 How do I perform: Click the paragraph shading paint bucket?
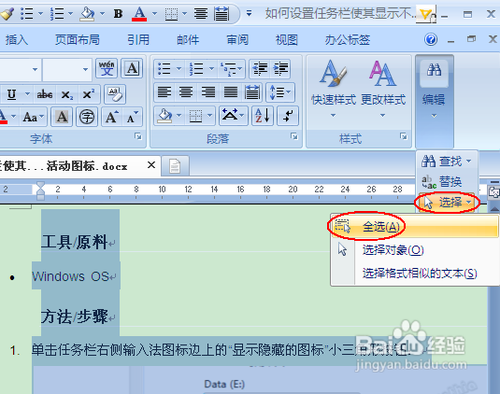[x=165, y=116]
